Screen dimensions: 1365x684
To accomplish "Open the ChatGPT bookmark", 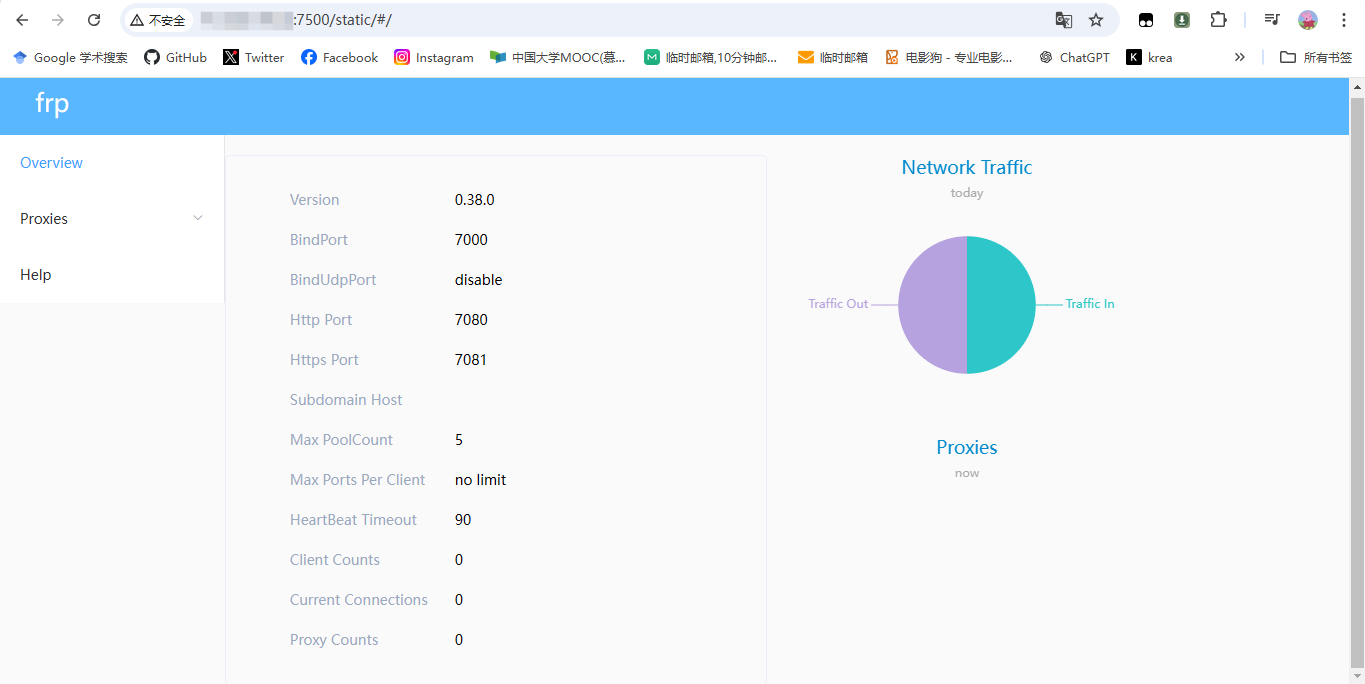I will click(1074, 57).
